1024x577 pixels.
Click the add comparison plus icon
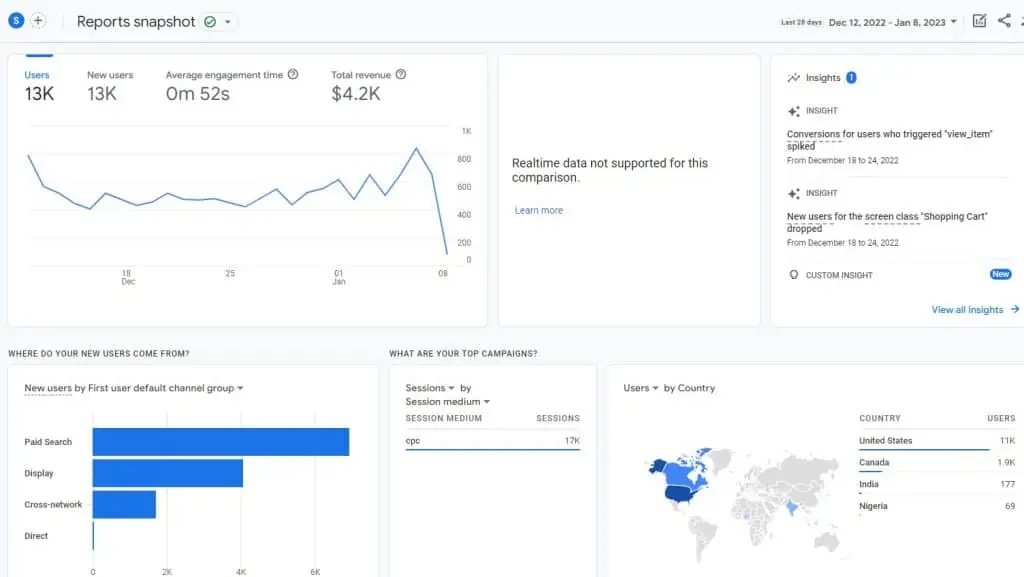tap(37, 20)
